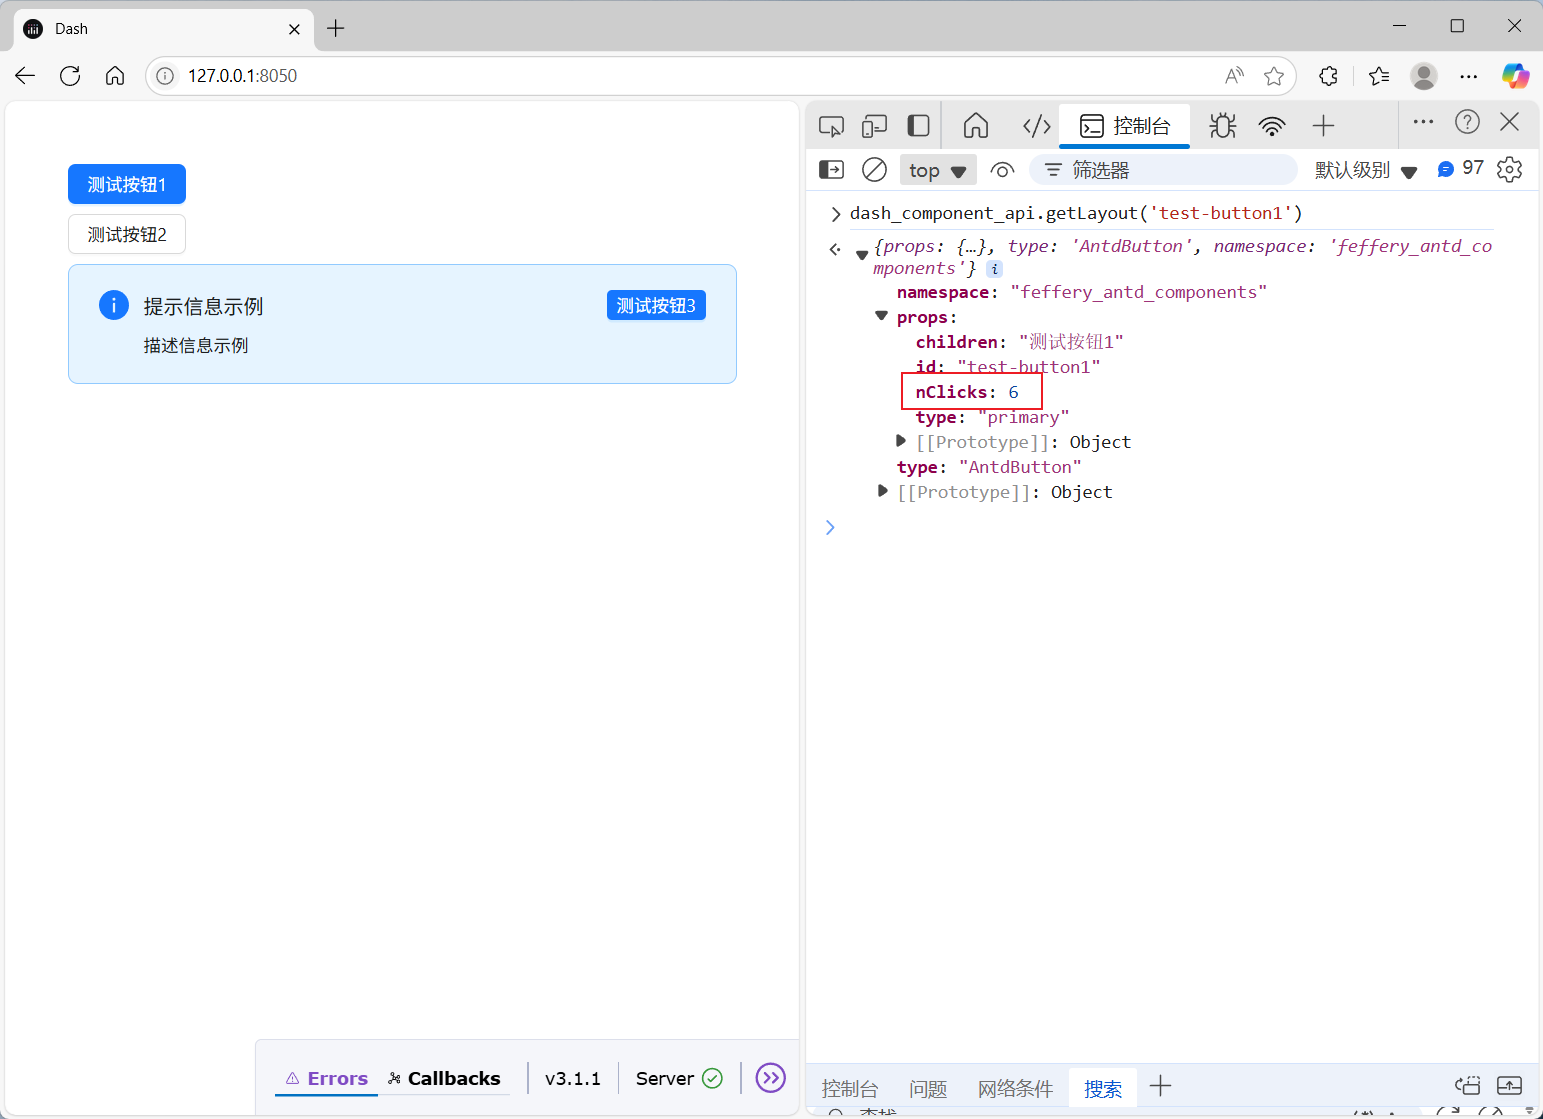Viewport: 1543px width, 1119px height.
Task: Open DevTools Welcome home tab
Action: (x=976, y=126)
